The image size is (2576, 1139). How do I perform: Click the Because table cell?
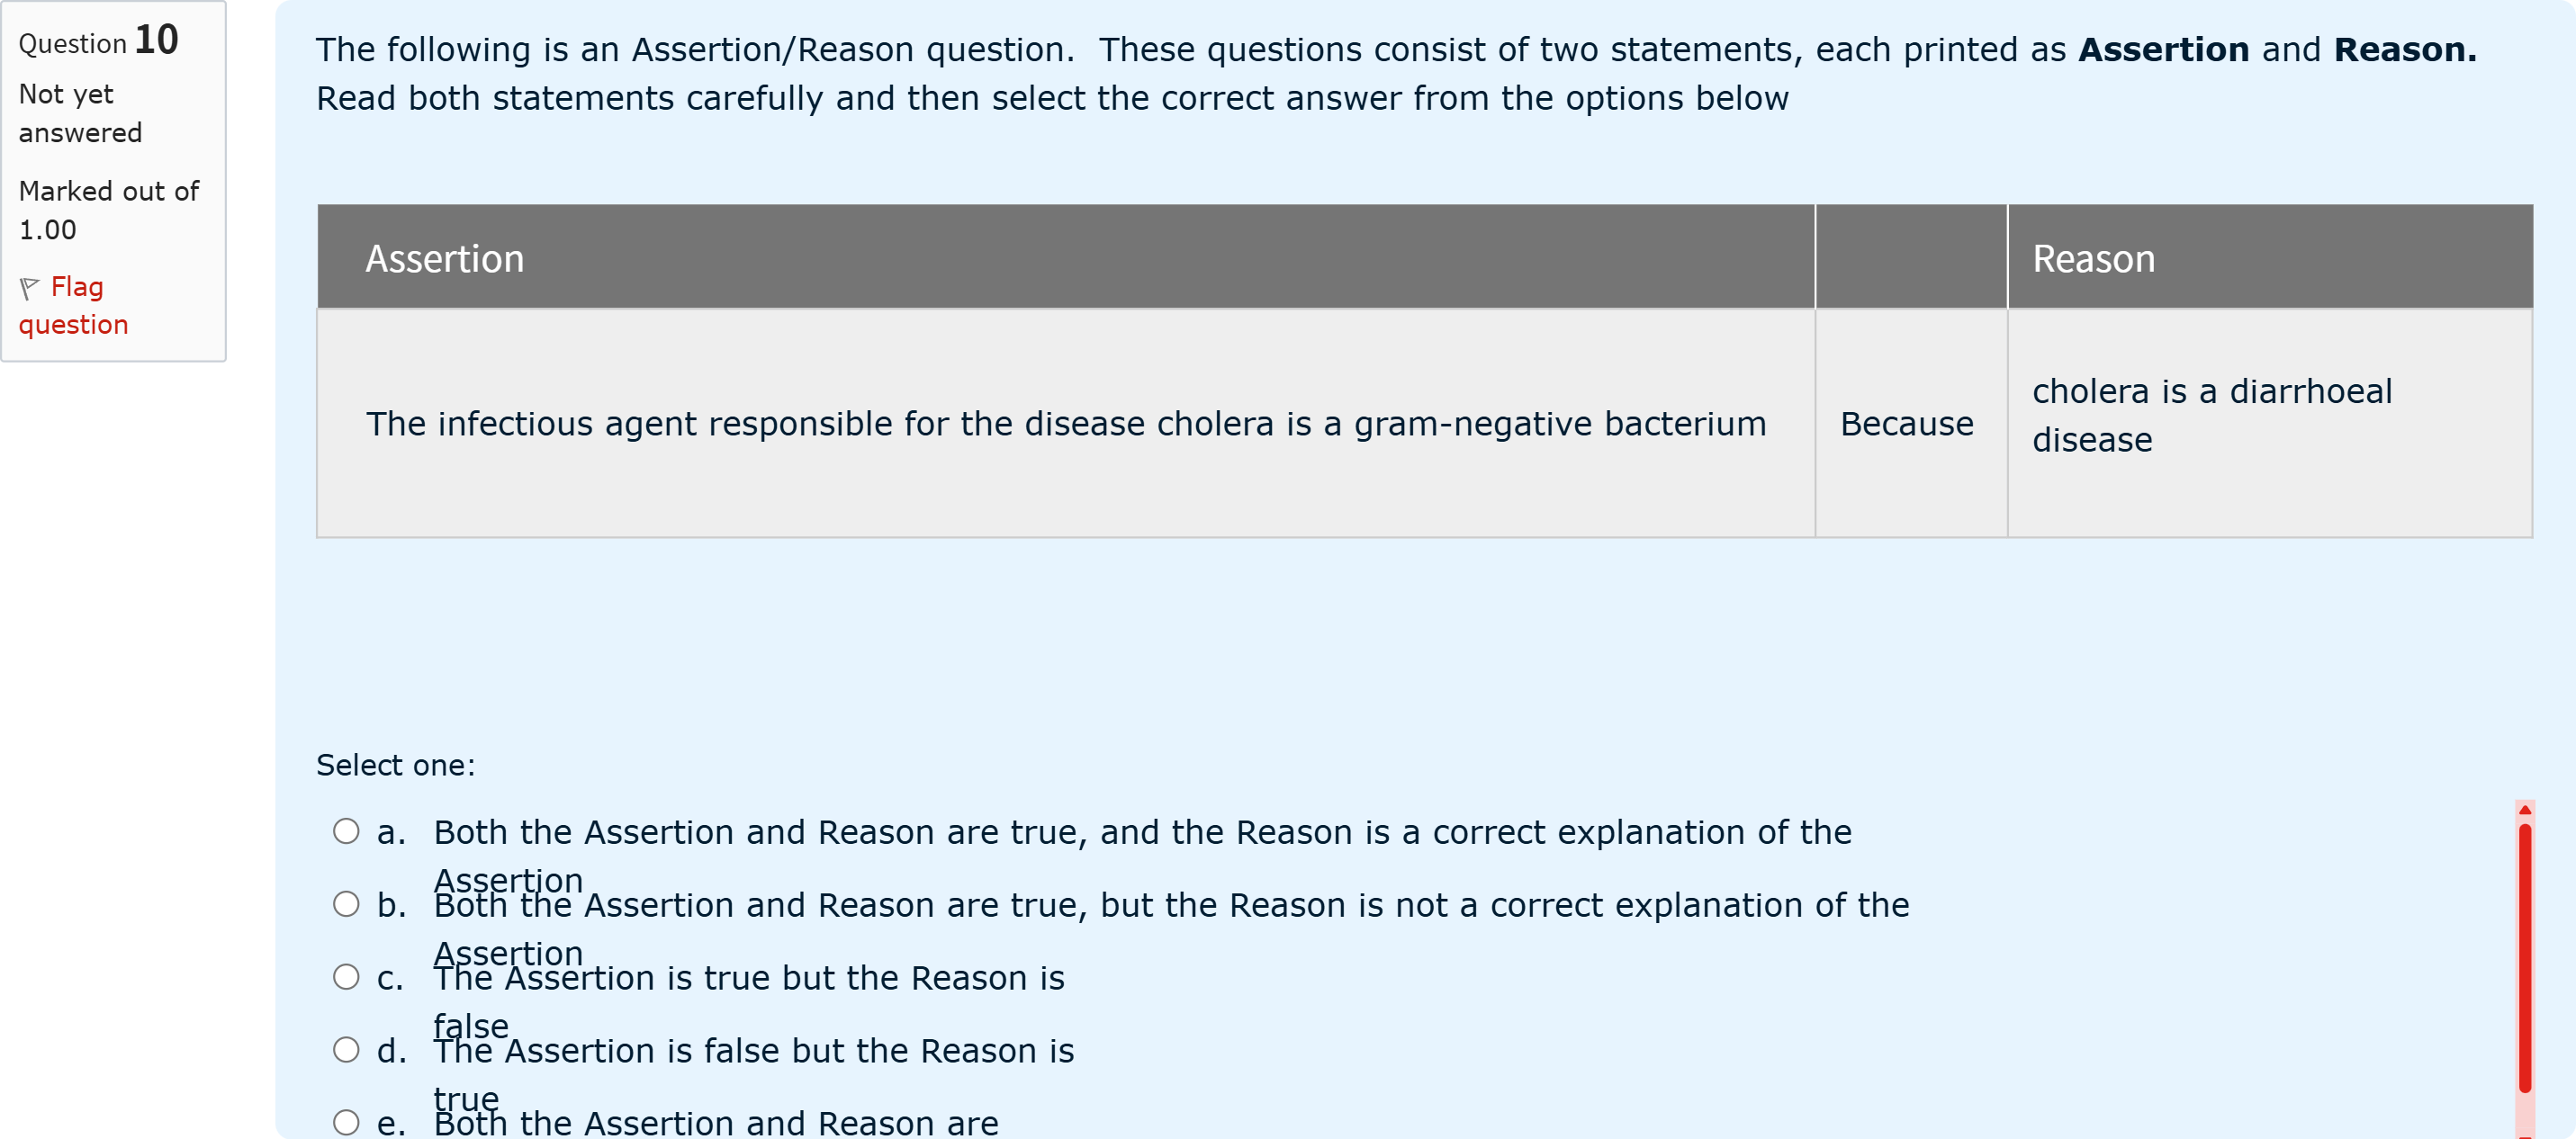1910,423
